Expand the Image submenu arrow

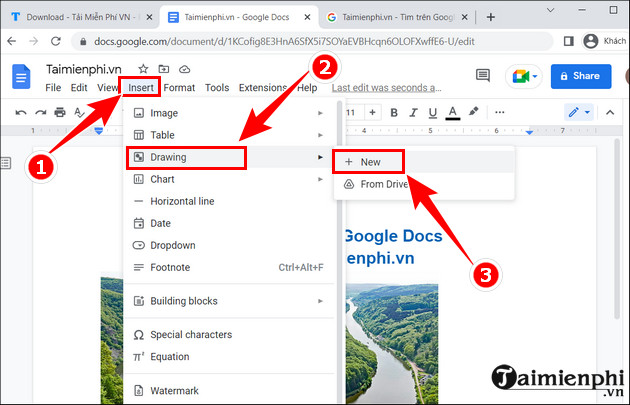coord(320,113)
